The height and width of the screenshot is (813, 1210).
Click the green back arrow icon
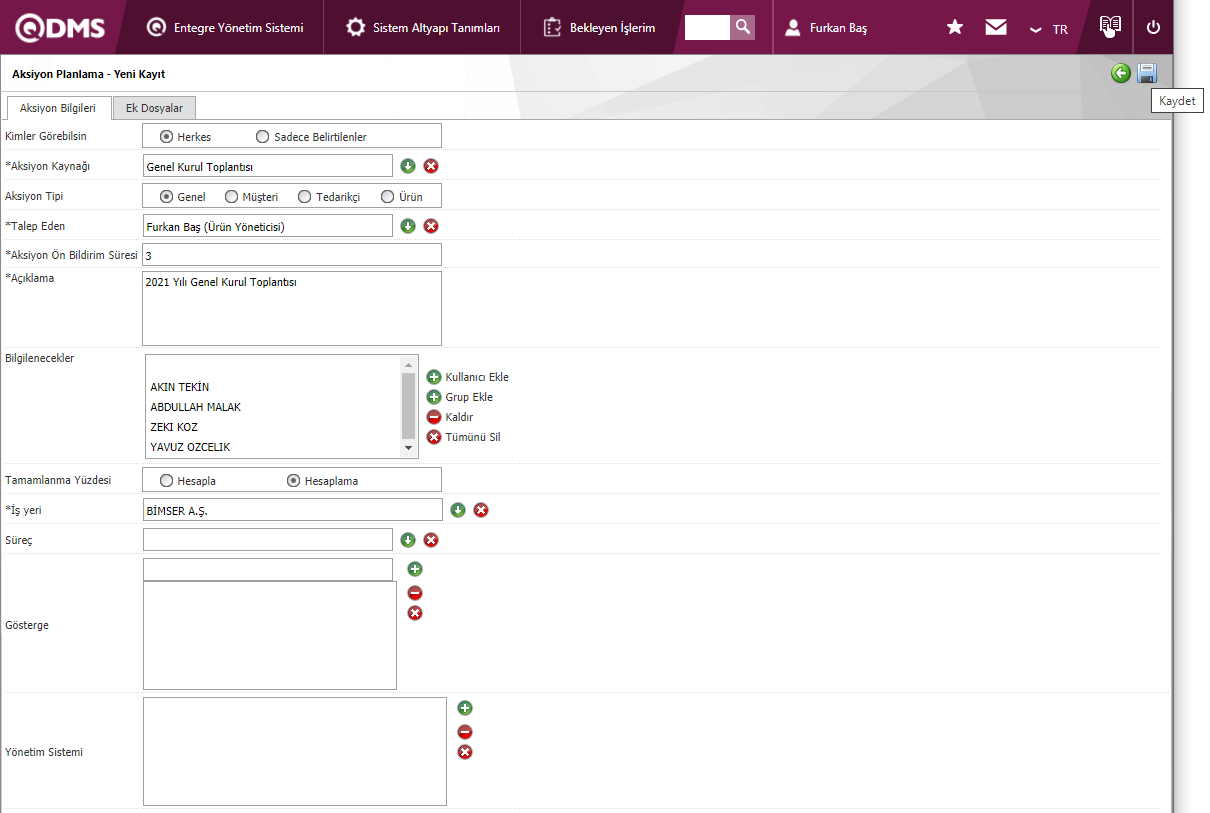pos(1121,73)
